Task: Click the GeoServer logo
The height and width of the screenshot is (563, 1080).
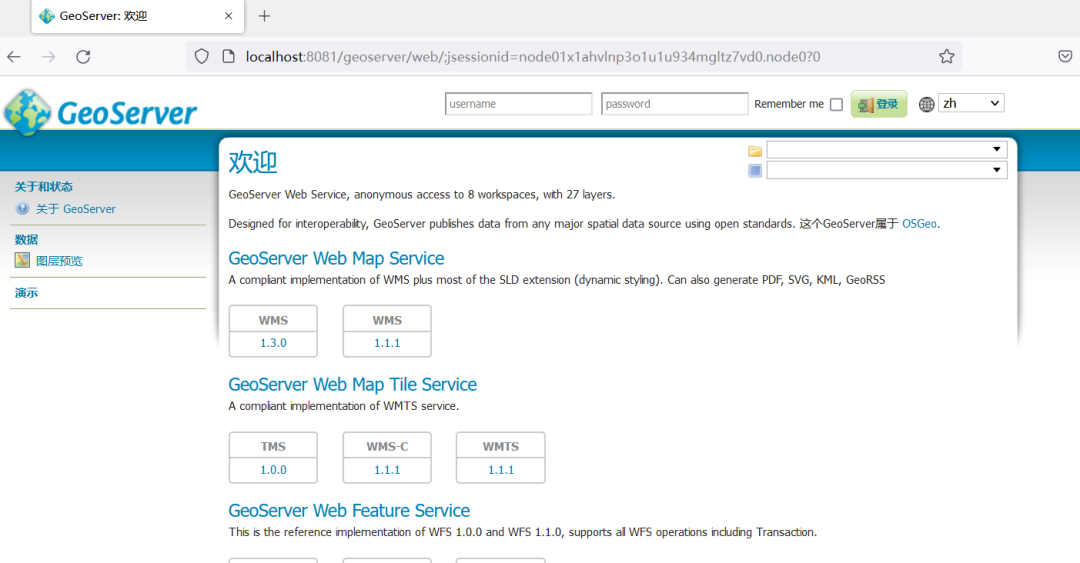Action: (101, 112)
